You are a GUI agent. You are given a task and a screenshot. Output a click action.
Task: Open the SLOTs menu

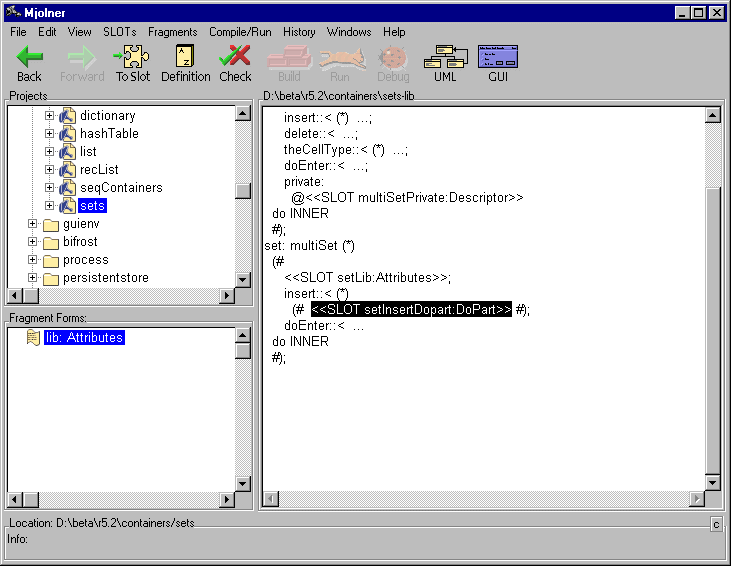coord(119,32)
